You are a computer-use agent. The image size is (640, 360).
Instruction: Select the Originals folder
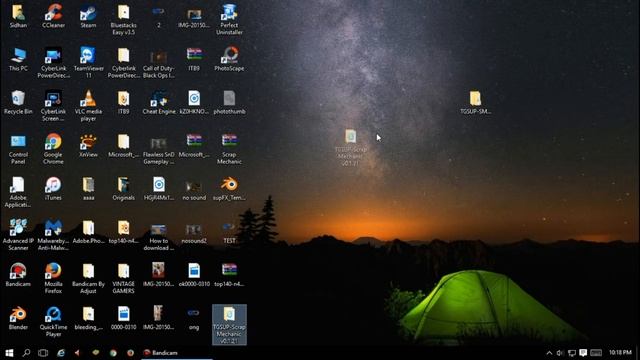click(x=123, y=189)
